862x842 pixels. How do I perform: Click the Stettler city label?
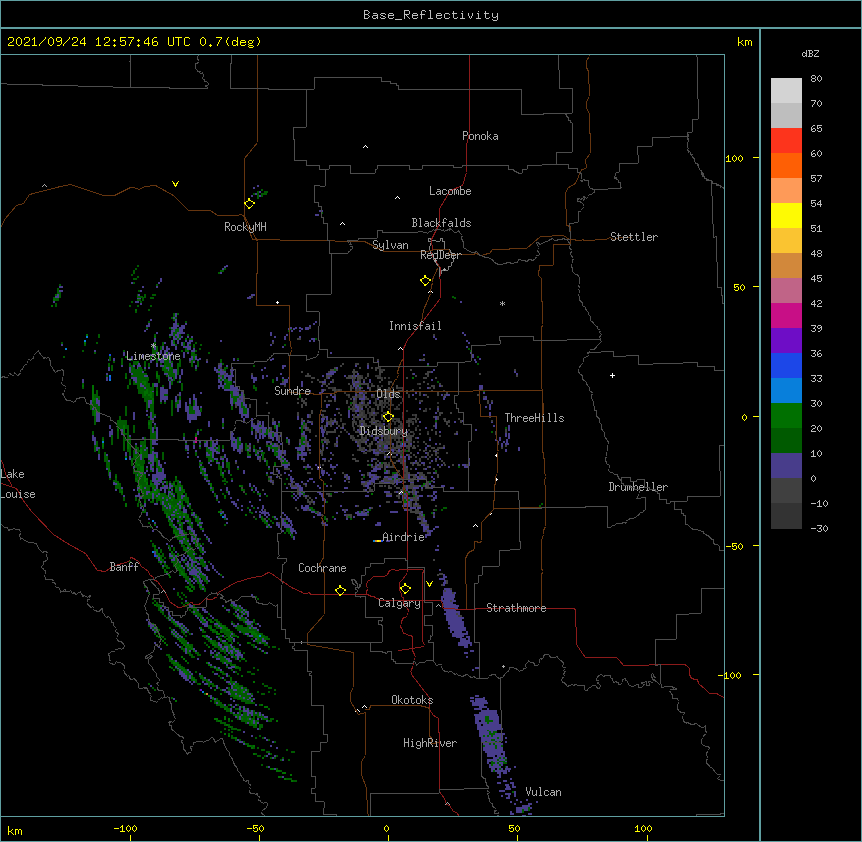click(x=634, y=237)
